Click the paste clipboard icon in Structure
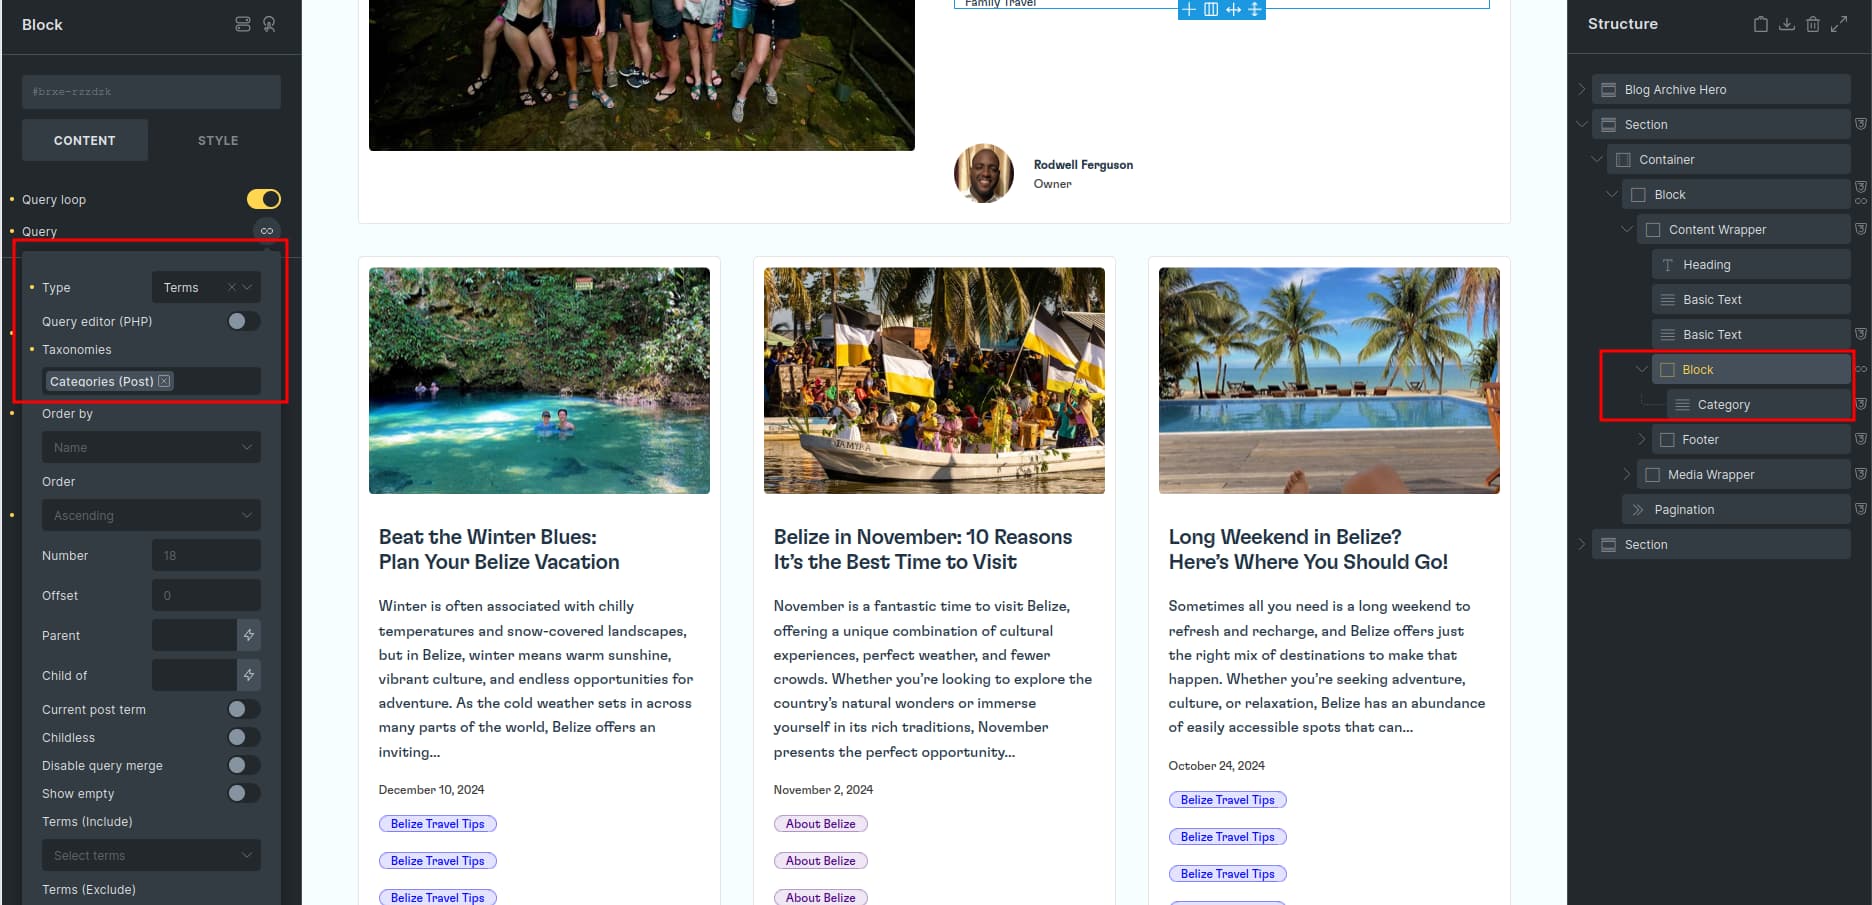 point(1760,24)
